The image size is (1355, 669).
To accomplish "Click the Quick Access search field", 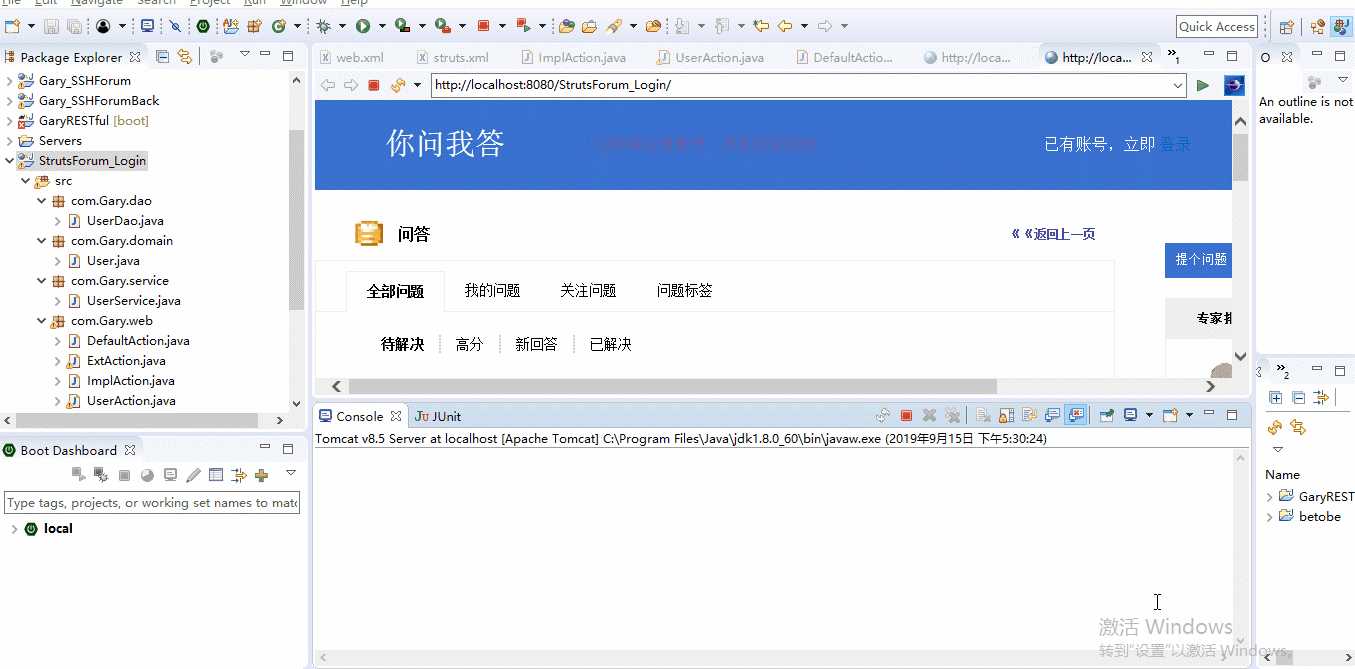I will tap(1217, 27).
